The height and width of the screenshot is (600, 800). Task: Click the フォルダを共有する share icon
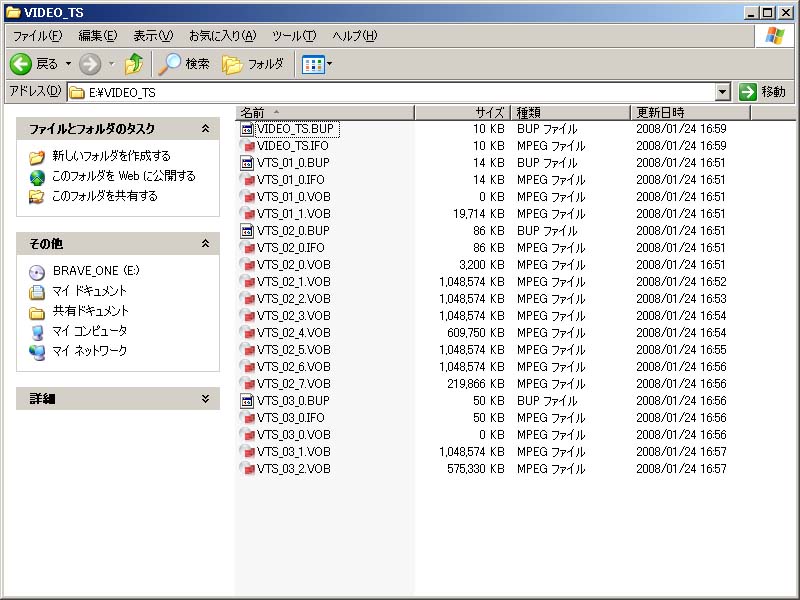click(37, 196)
